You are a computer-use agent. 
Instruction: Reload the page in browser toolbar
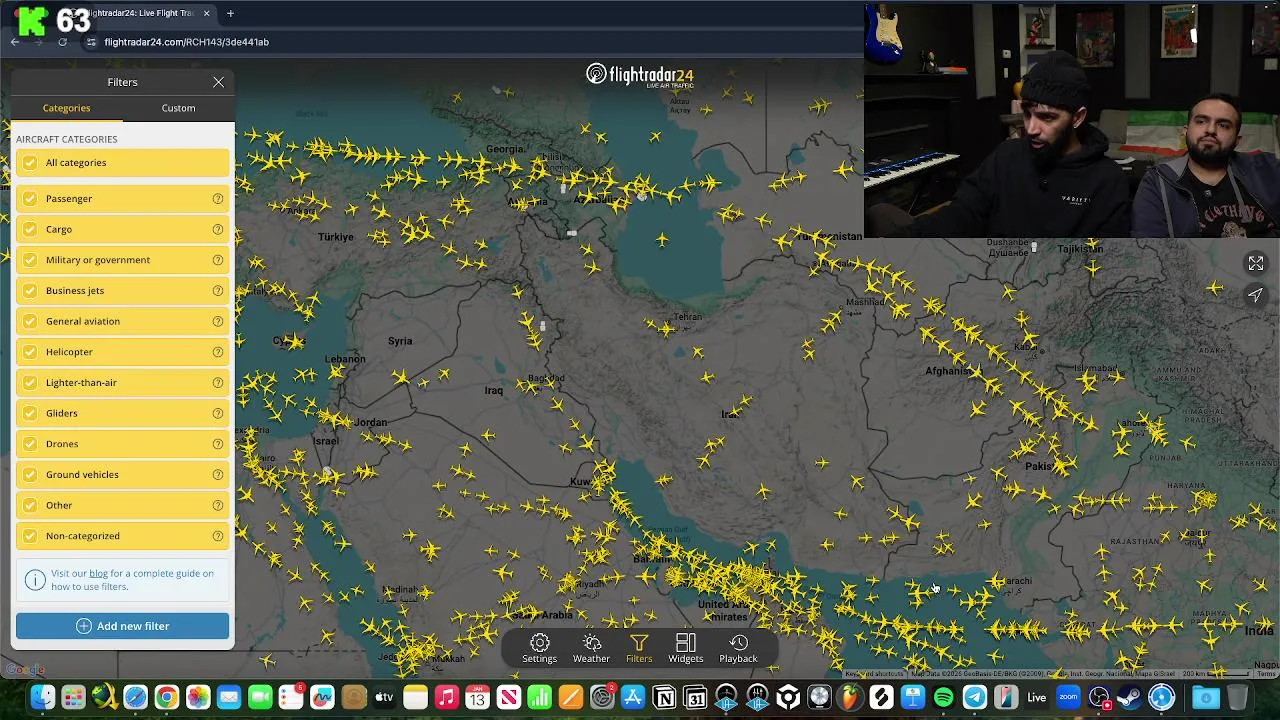coord(62,42)
